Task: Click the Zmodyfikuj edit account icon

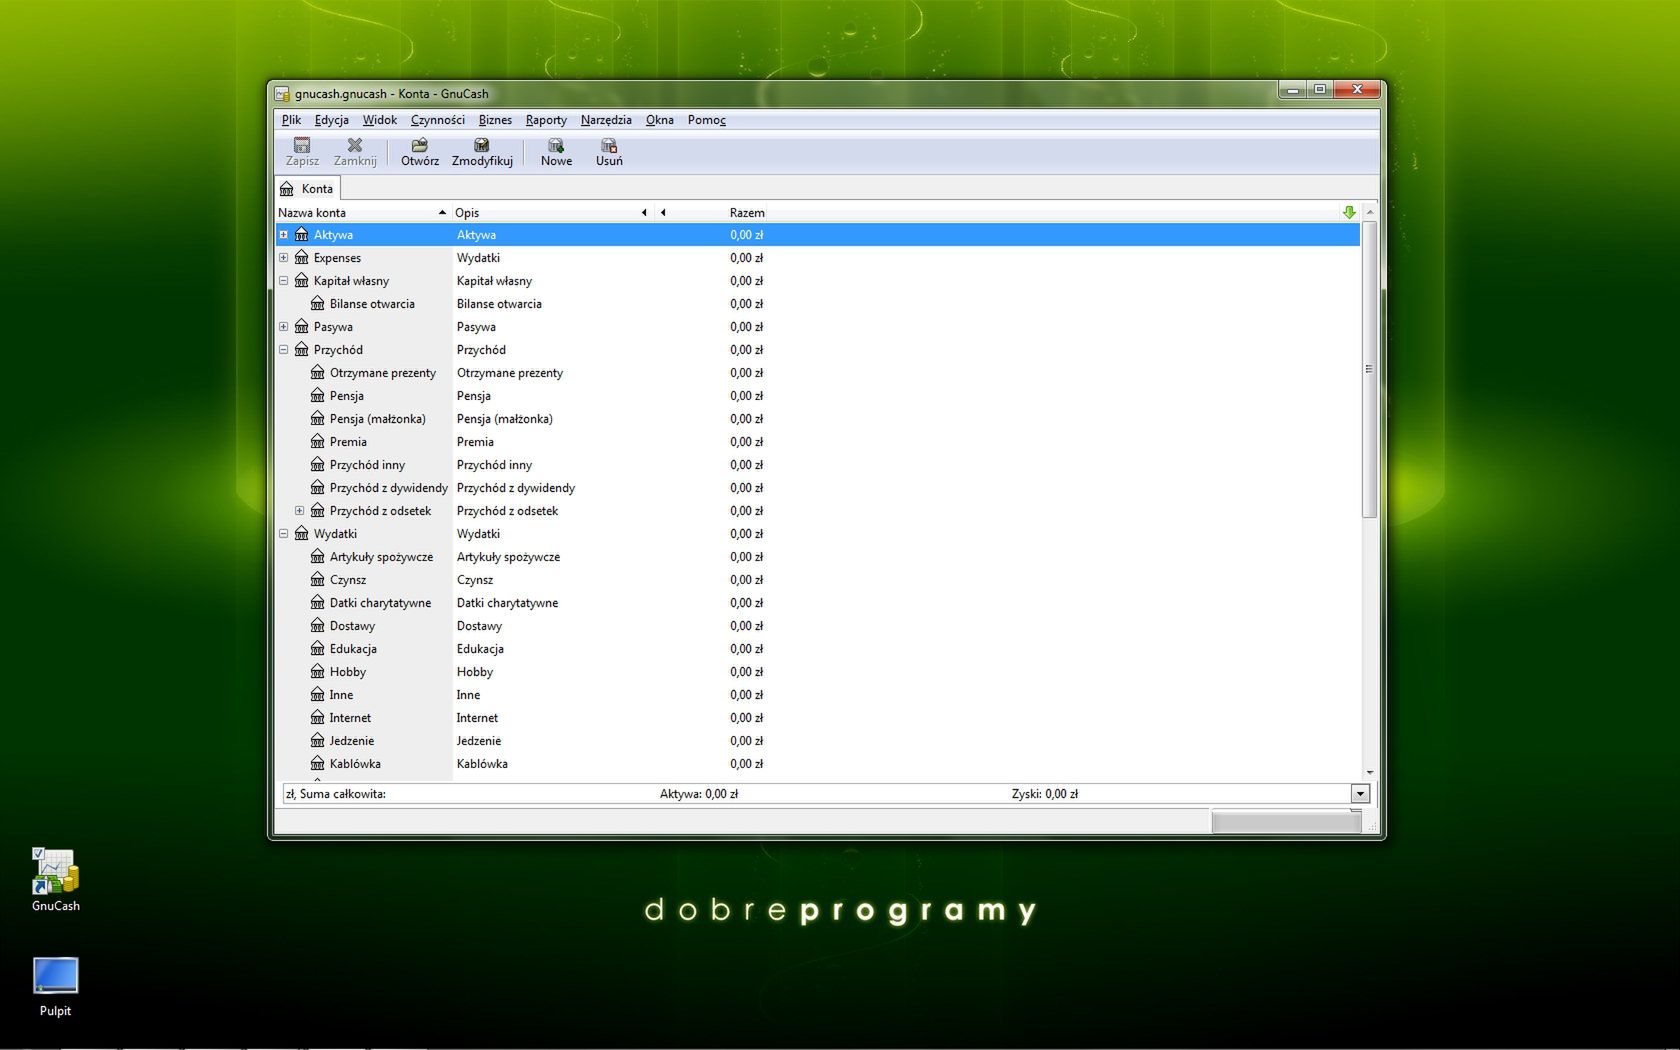Action: (482, 145)
